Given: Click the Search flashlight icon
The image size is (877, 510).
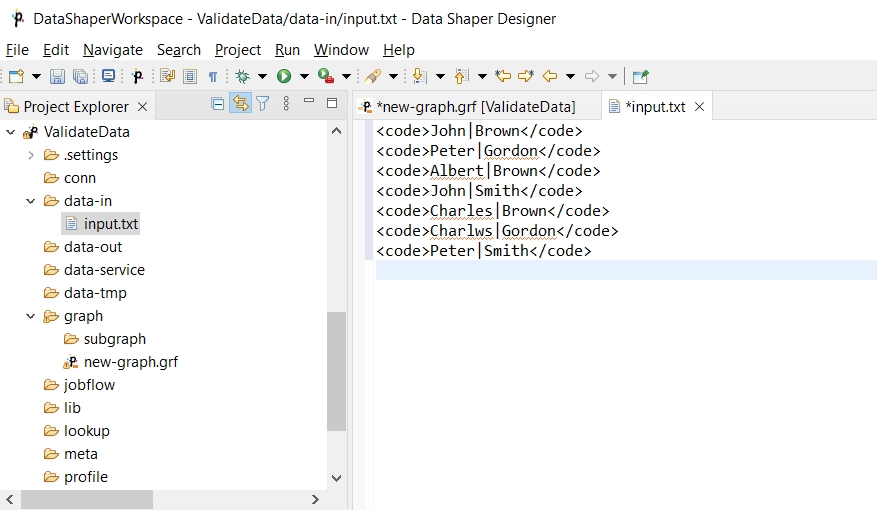Looking at the screenshot, I should (x=373, y=76).
